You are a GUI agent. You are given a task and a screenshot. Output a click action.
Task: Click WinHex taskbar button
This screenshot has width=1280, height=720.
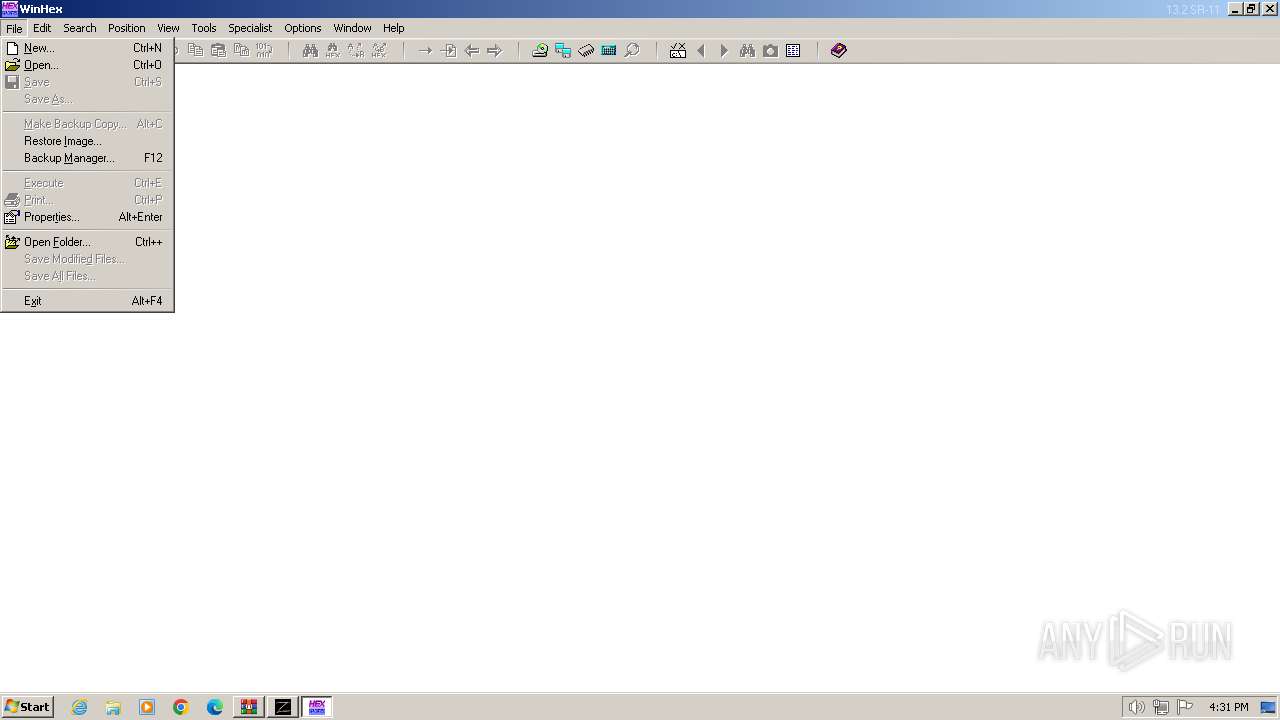tap(317, 707)
